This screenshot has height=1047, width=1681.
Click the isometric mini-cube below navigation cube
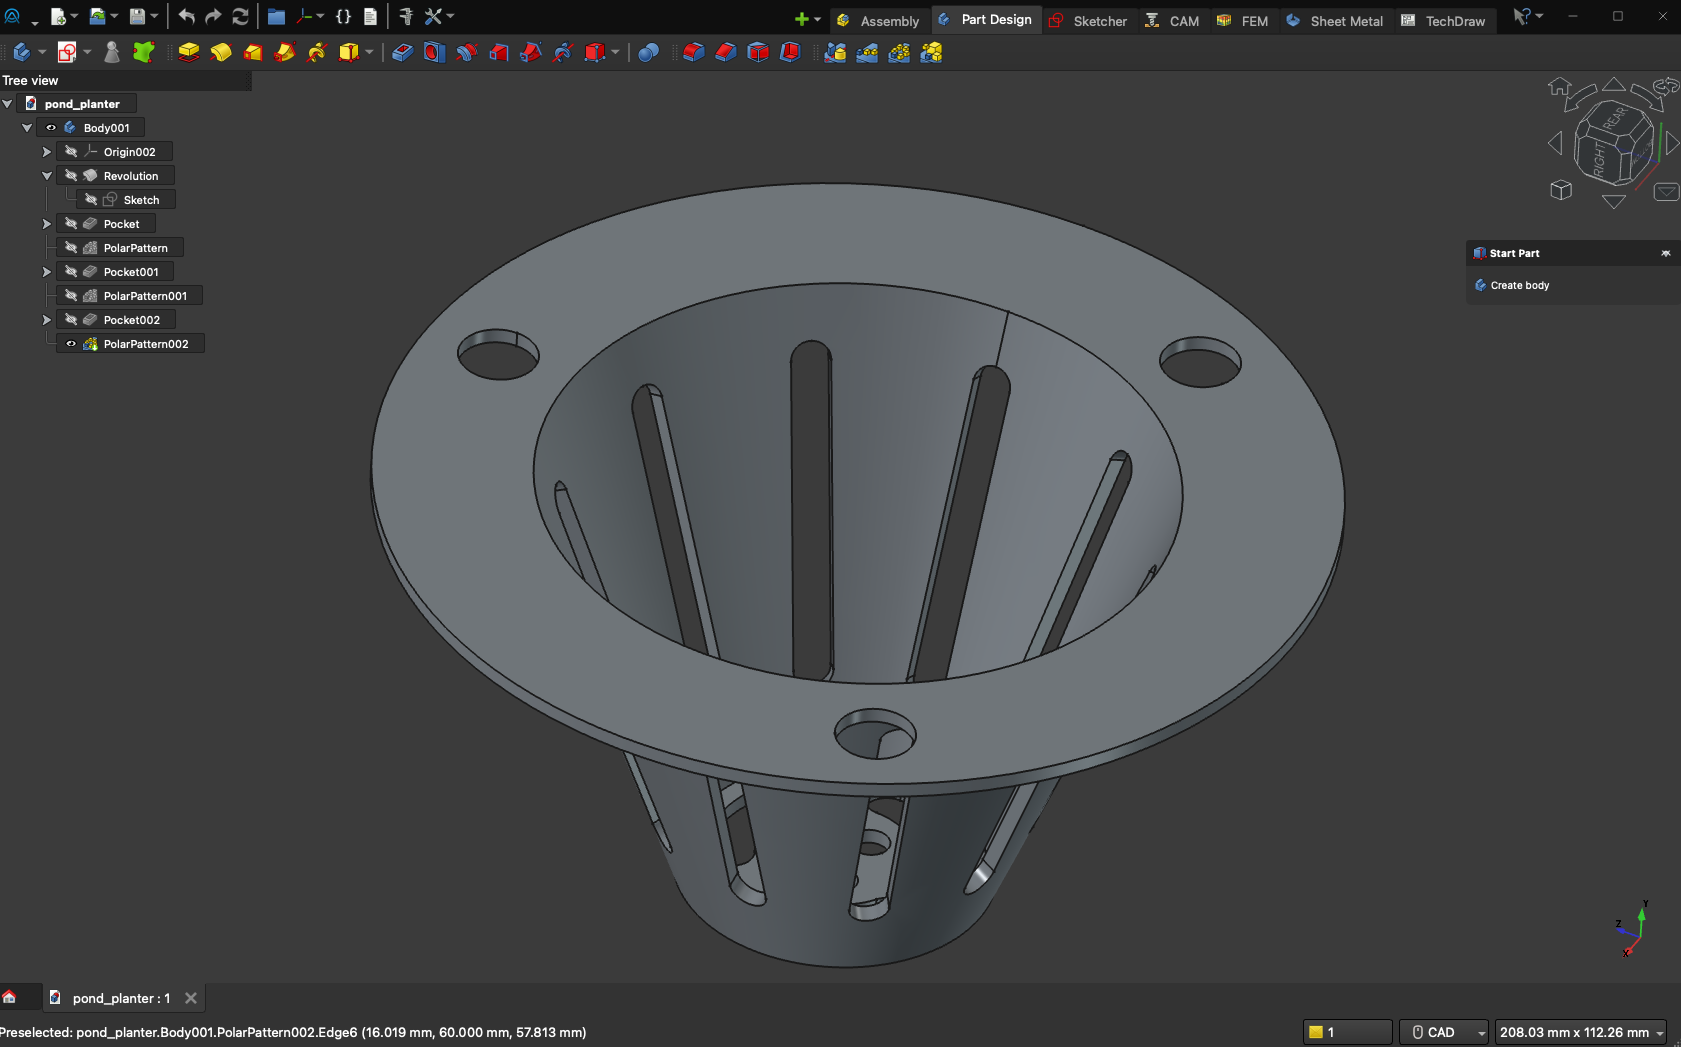1561,190
